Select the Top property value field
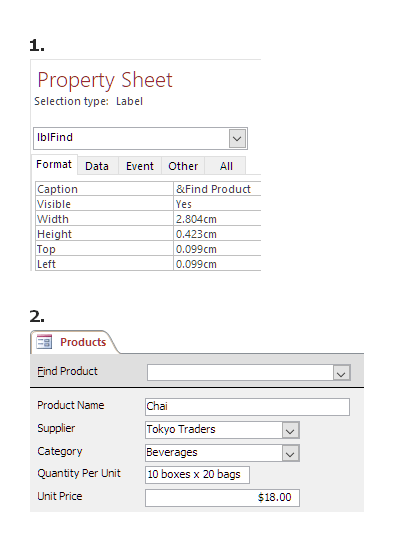394x542 pixels. [217, 249]
